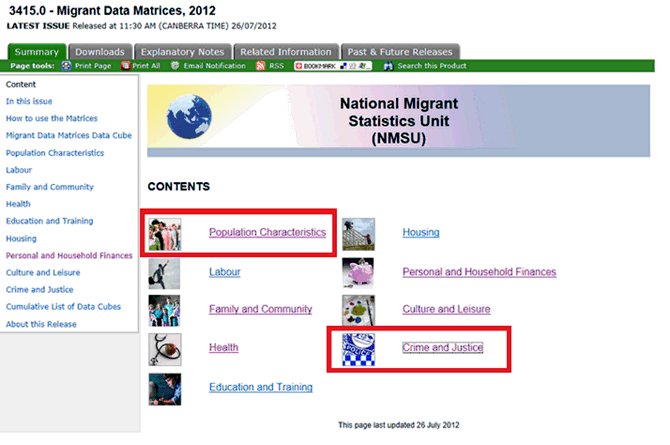Switch to the Downloads tab
Screen dimensions: 670x445
[x=100, y=52]
